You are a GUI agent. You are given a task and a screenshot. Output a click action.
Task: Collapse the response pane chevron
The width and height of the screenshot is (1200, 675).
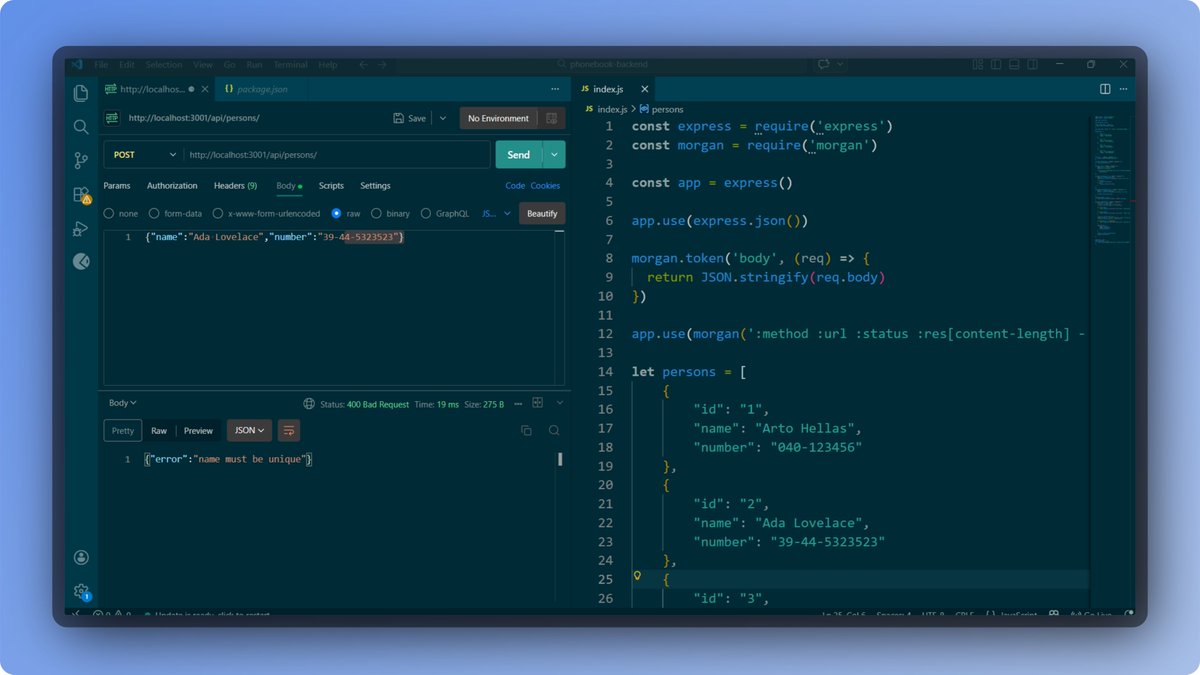coord(560,403)
